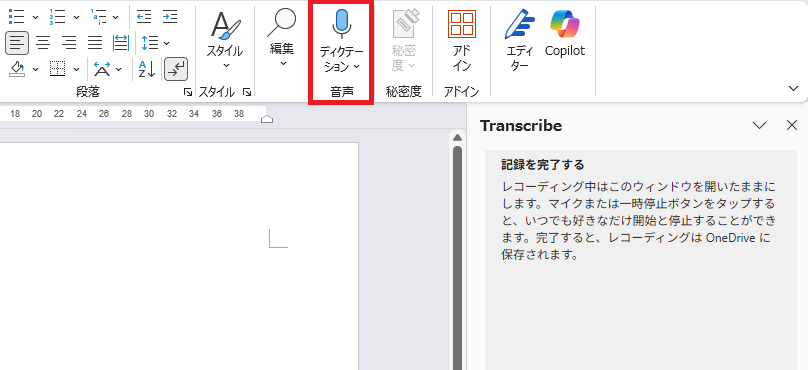Image resolution: width=808 pixels, height=370 pixels.
Task: Click the blank document page
Action: coord(179,256)
